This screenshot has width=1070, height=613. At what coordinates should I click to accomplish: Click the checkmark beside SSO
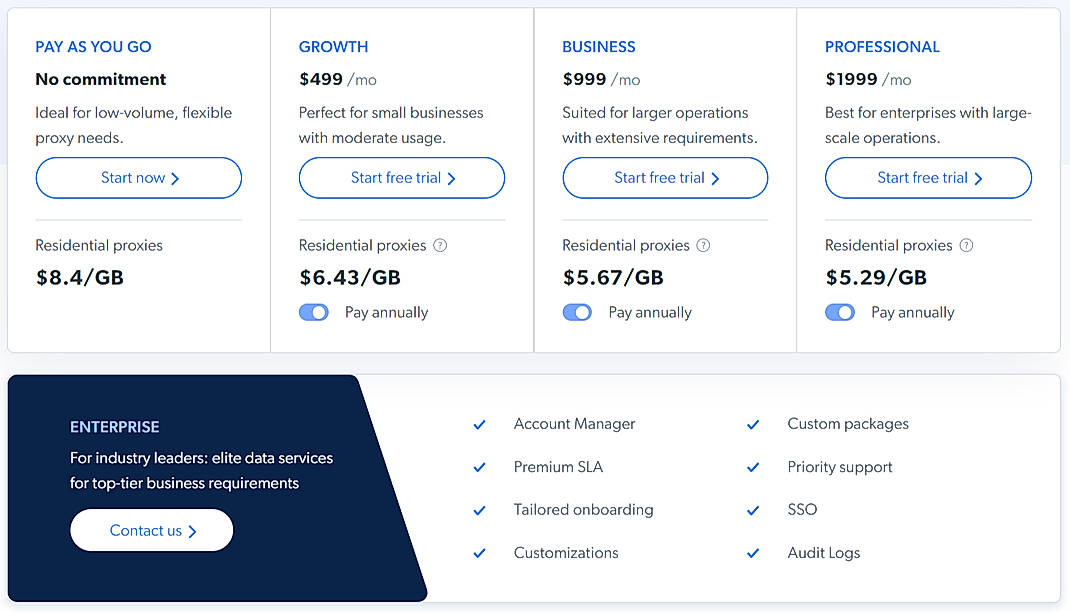[753, 511]
